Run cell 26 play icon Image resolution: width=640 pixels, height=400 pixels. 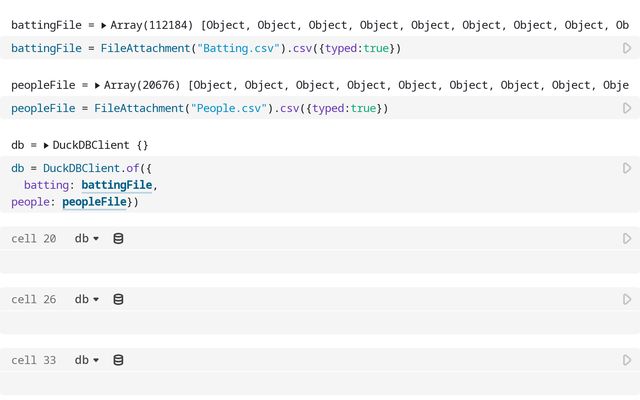click(627, 299)
